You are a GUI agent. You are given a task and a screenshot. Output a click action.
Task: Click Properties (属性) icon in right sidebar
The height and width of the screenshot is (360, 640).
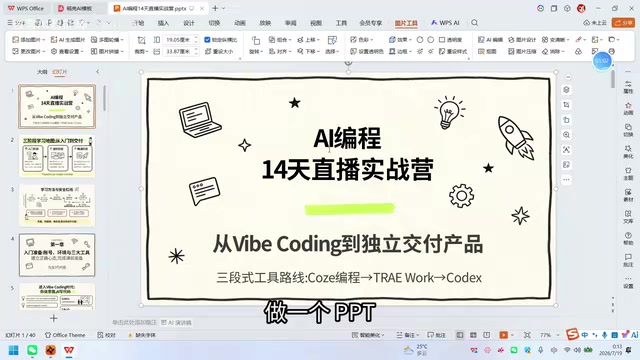click(x=628, y=87)
